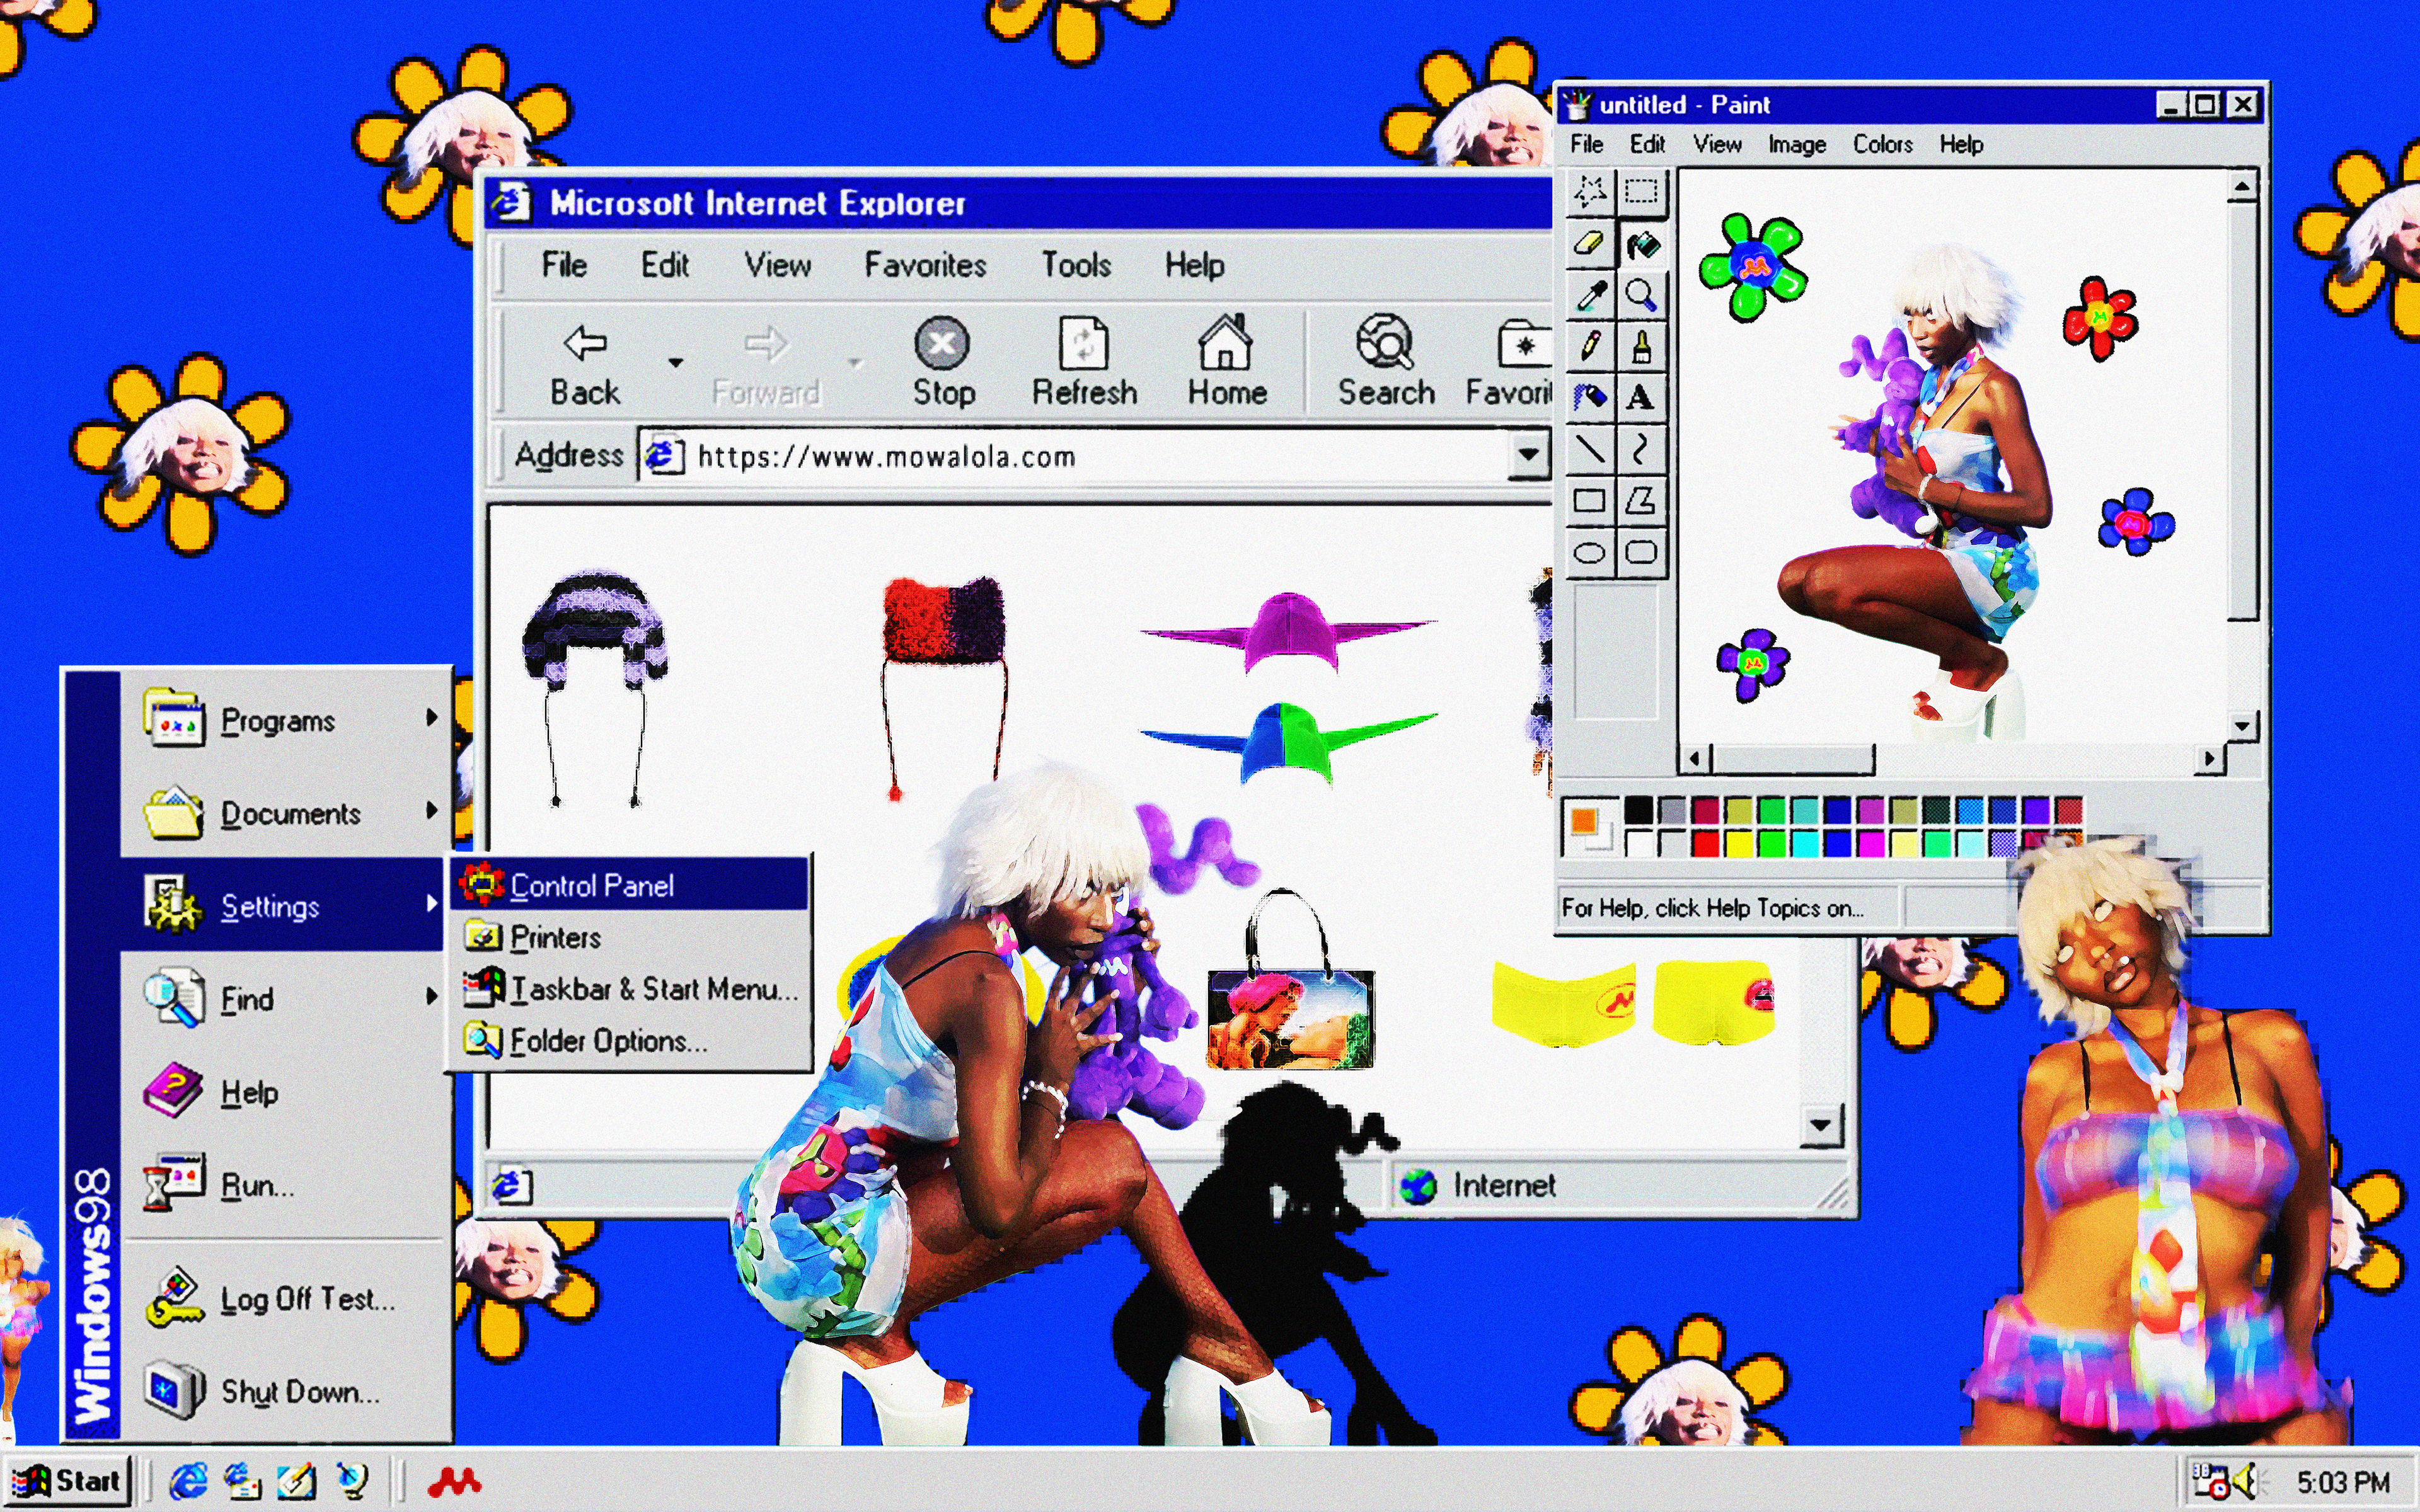Viewport: 2420px width, 1512px height.
Task: Pick the red color swatch in the palette
Action: click(x=1705, y=845)
